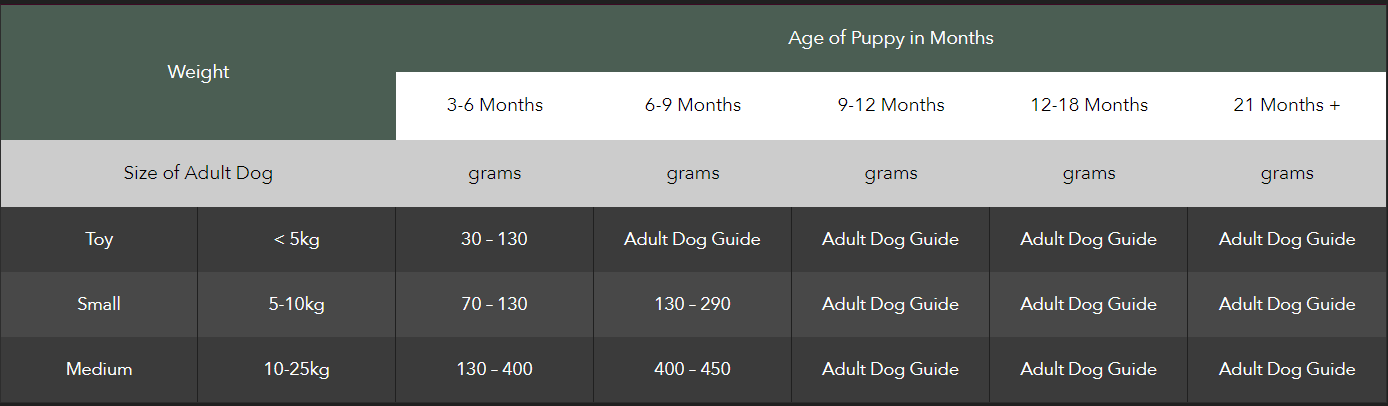Select the 21 Months + column header
1388x406 pixels.
[x=1287, y=105]
